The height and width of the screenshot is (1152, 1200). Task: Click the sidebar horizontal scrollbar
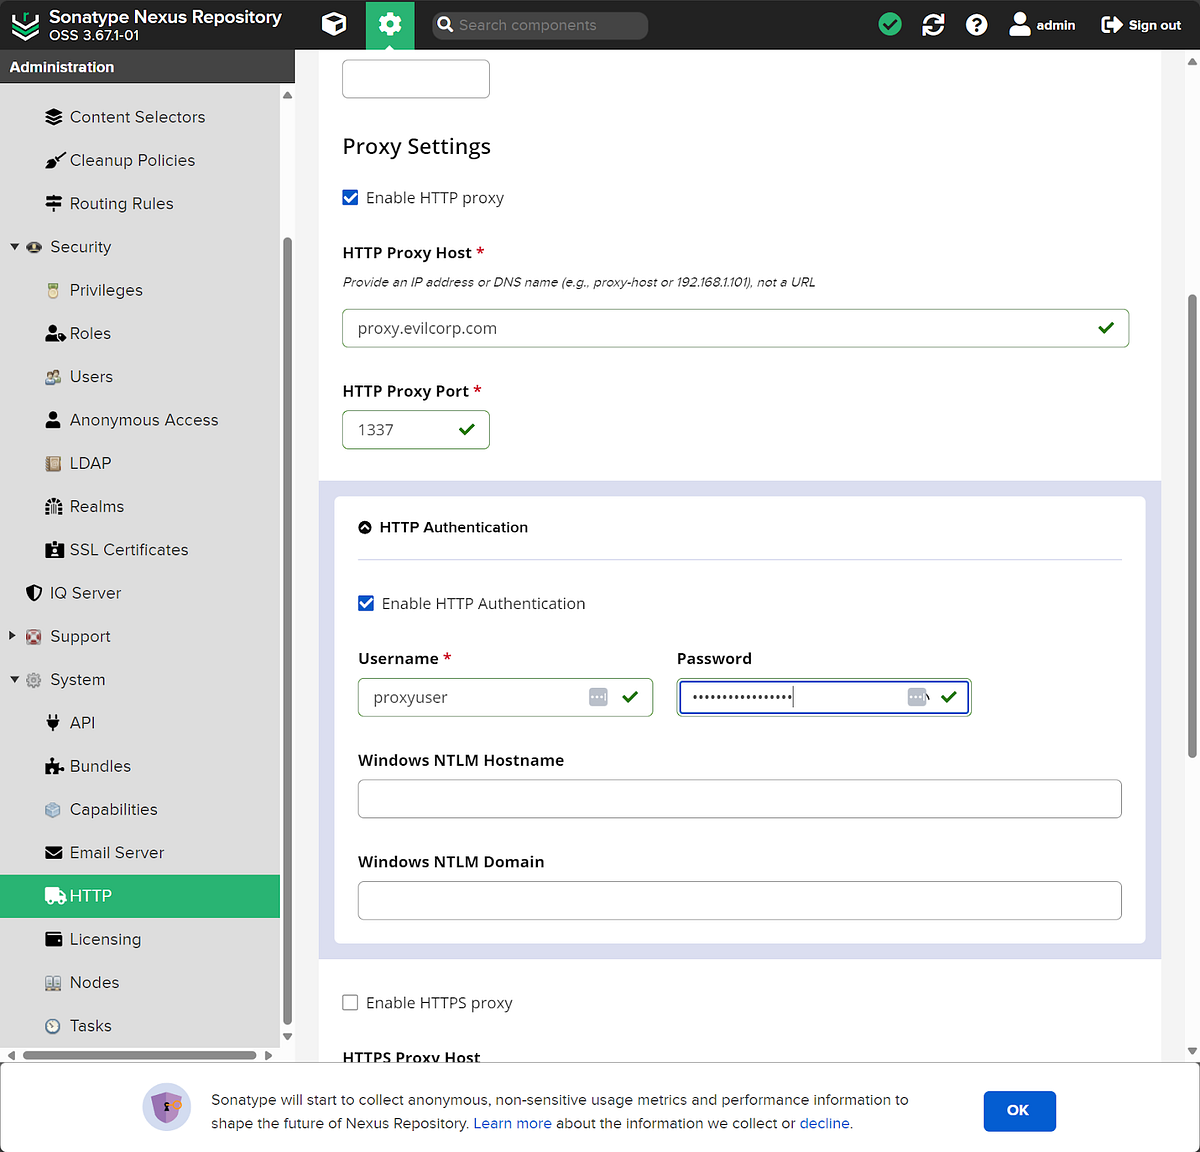coord(140,1055)
